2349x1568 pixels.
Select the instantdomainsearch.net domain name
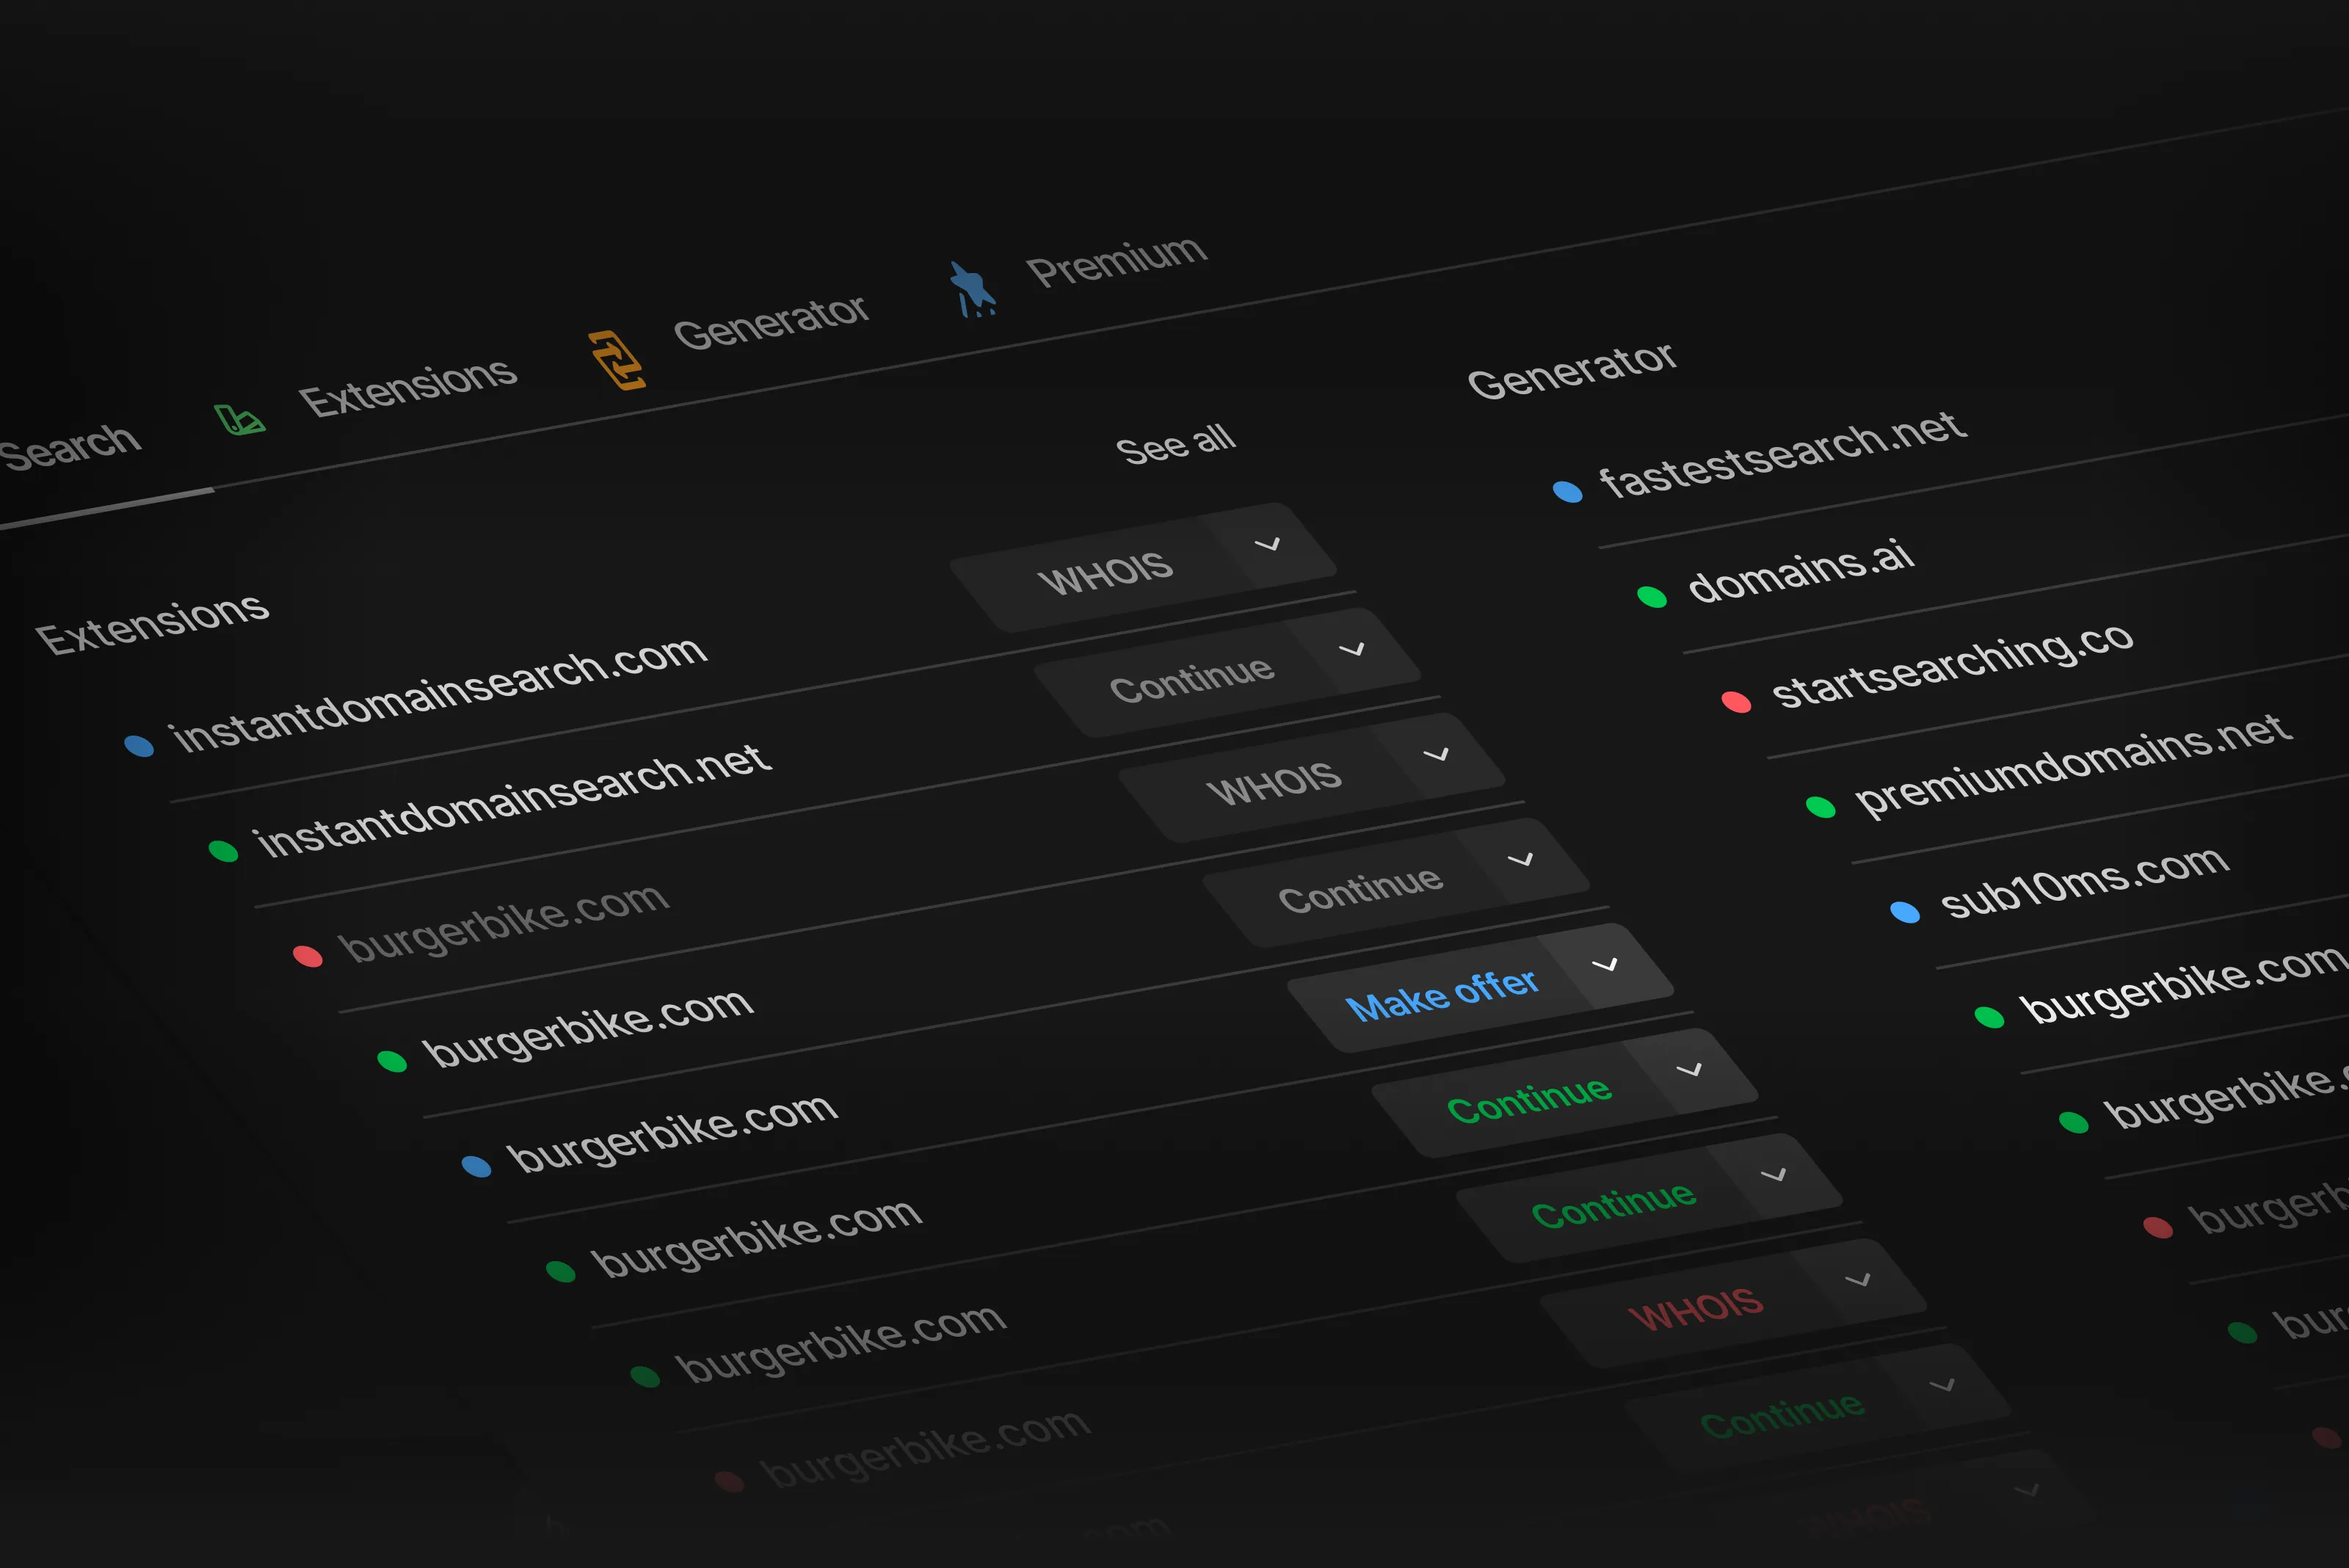click(x=513, y=801)
